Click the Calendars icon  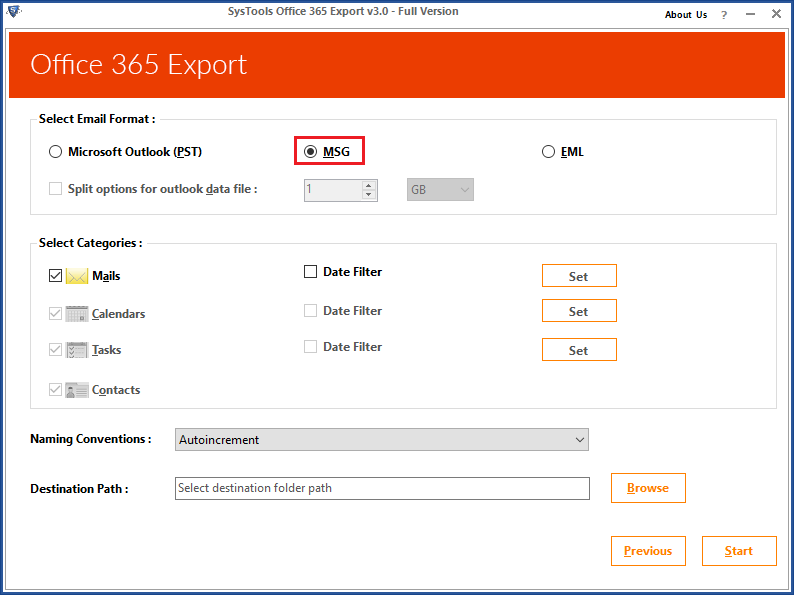pyautogui.click(x=77, y=314)
